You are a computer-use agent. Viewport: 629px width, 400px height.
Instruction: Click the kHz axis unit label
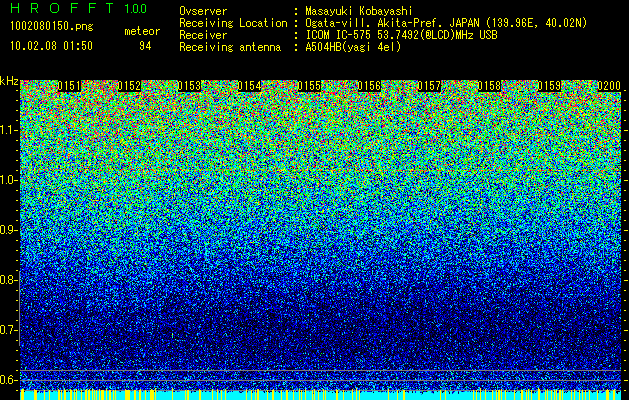coord(9,81)
